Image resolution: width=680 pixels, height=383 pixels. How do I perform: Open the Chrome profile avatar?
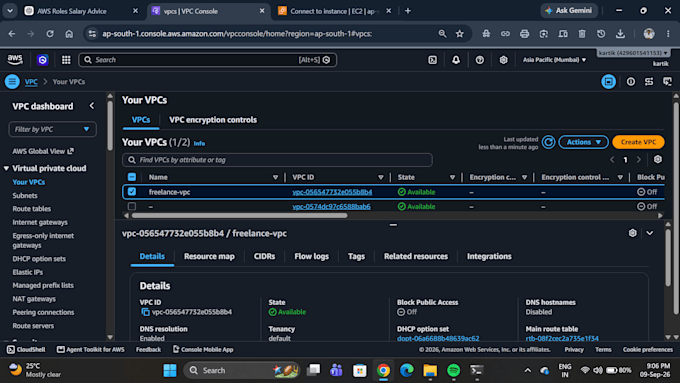click(x=649, y=34)
